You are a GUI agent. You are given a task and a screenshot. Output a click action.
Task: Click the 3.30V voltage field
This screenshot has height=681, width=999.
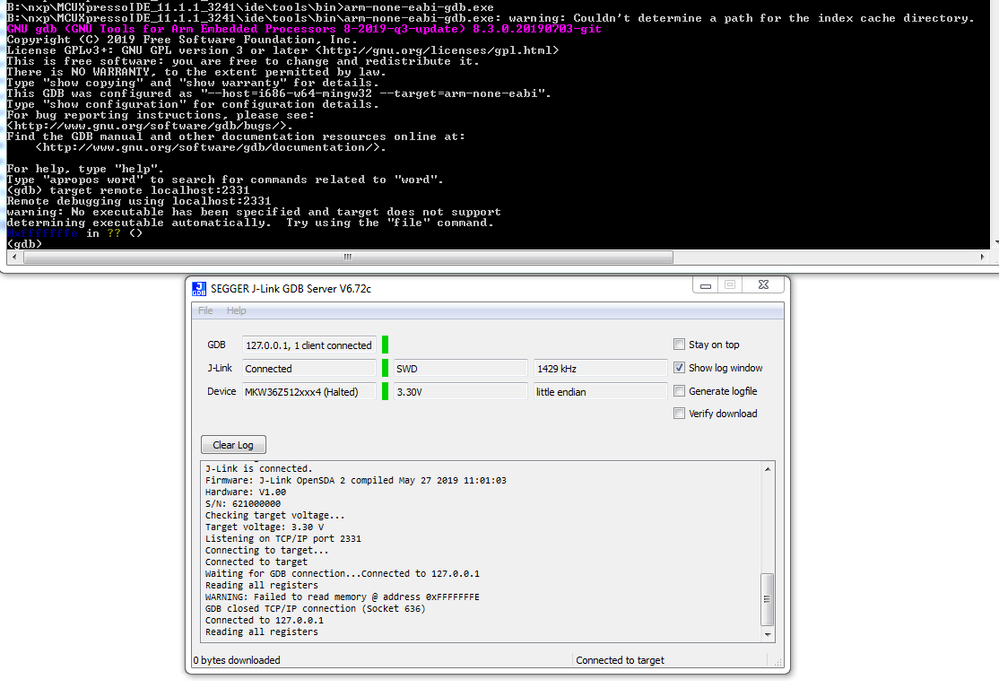coord(461,392)
